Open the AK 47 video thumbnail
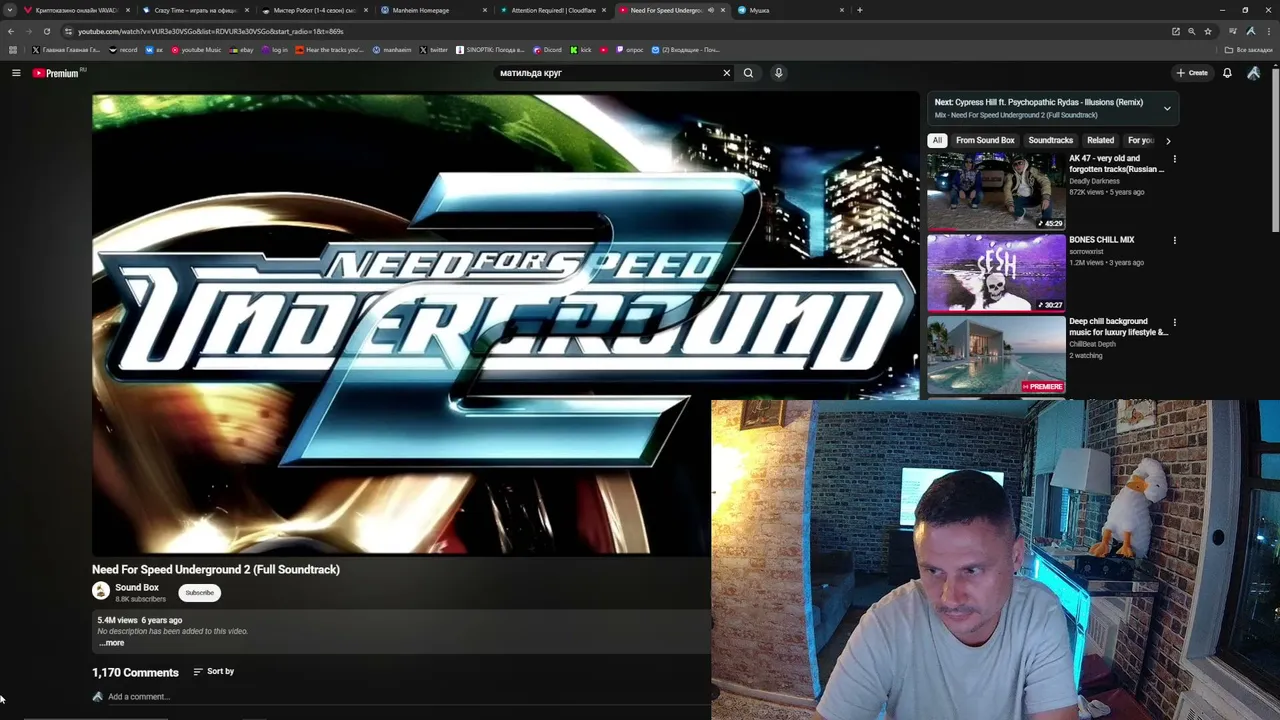This screenshot has width=1280, height=720. pos(996,191)
